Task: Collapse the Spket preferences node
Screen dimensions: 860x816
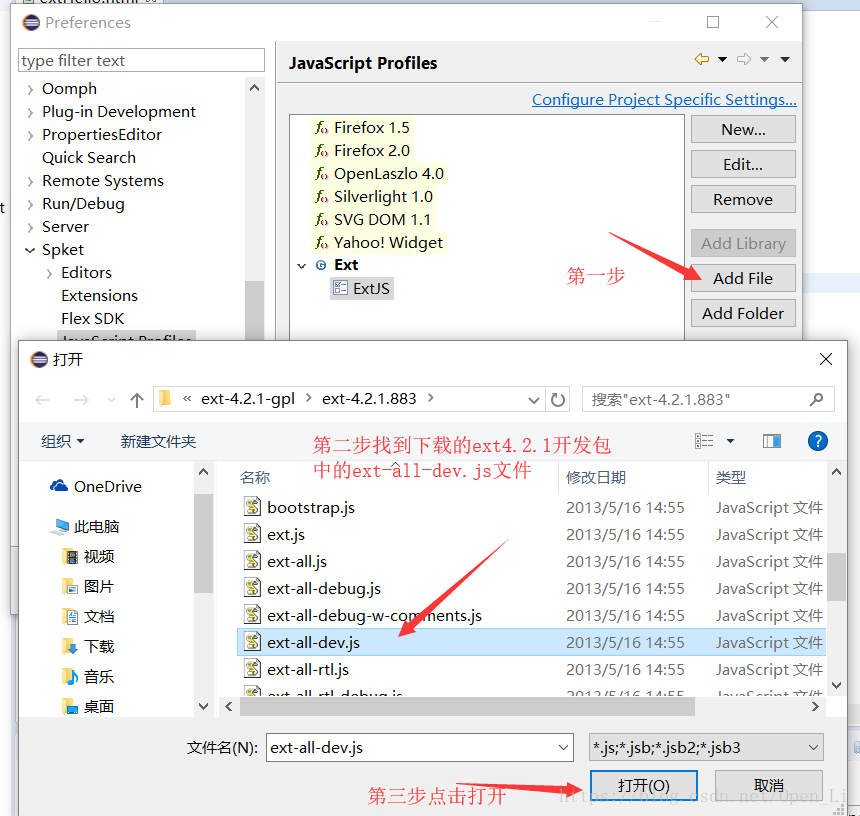Action: (x=30, y=250)
